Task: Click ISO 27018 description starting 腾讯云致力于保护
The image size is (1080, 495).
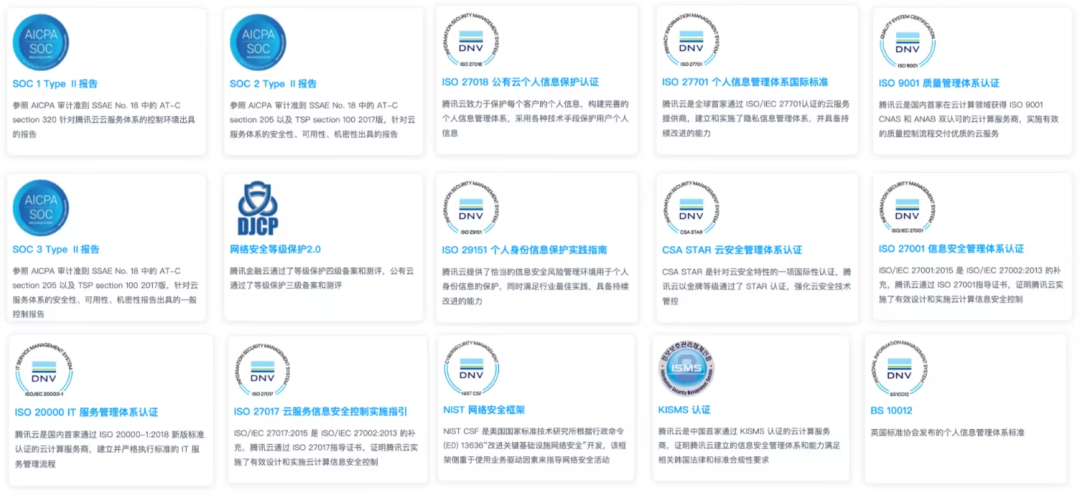Action: click(536, 118)
